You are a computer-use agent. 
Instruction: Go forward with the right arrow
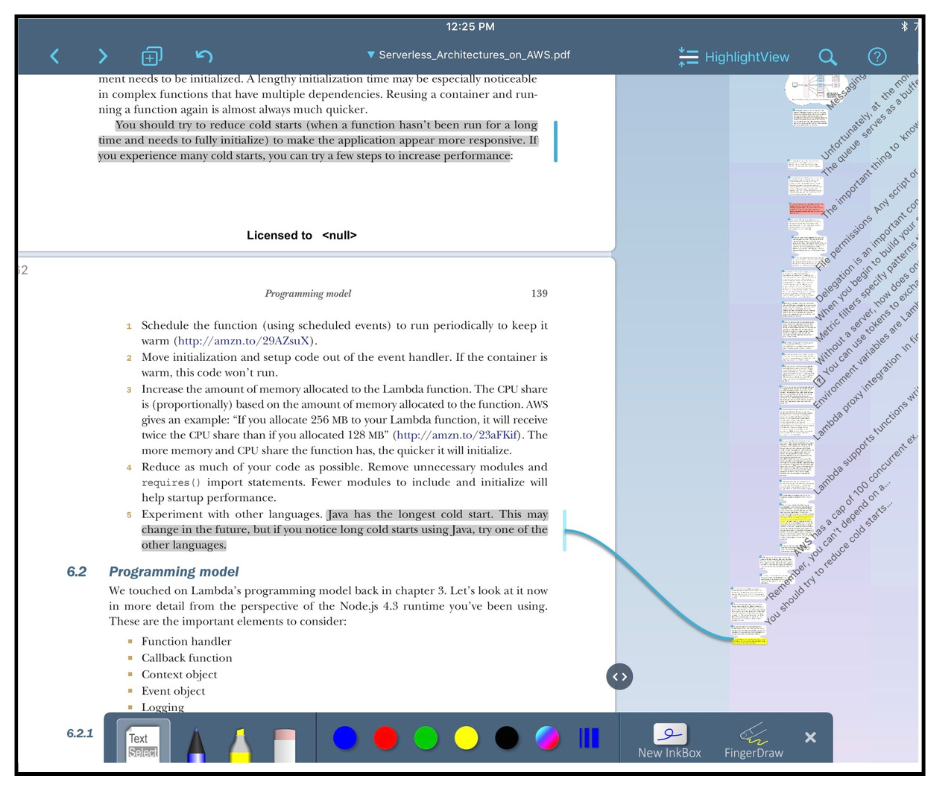[102, 56]
